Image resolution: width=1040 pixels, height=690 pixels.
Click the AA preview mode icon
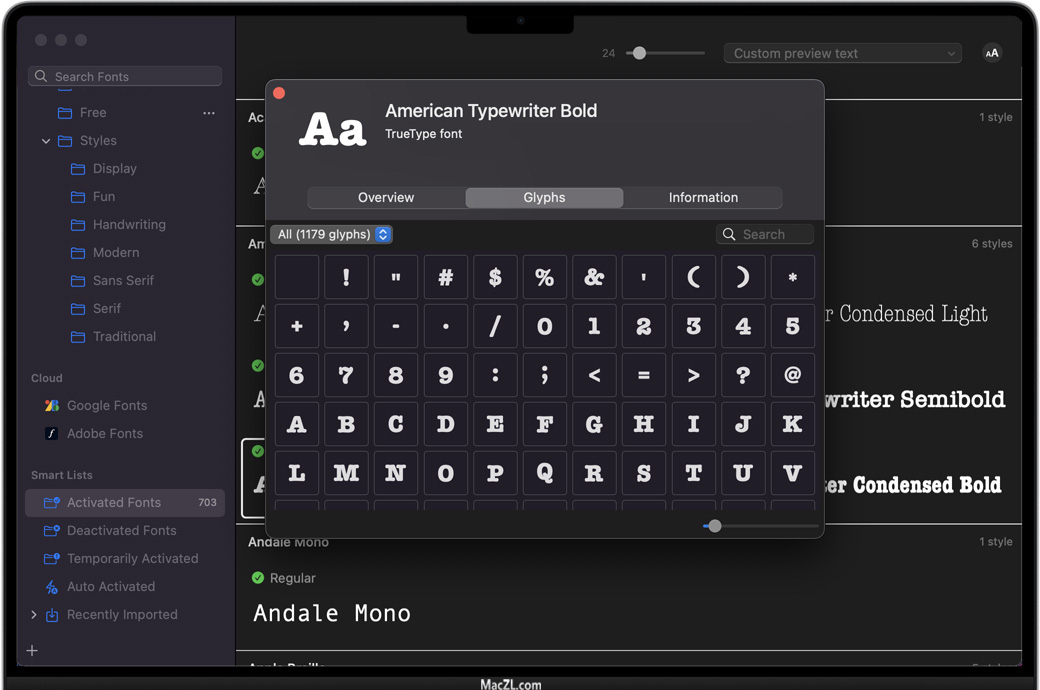pyautogui.click(x=991, y=54)
